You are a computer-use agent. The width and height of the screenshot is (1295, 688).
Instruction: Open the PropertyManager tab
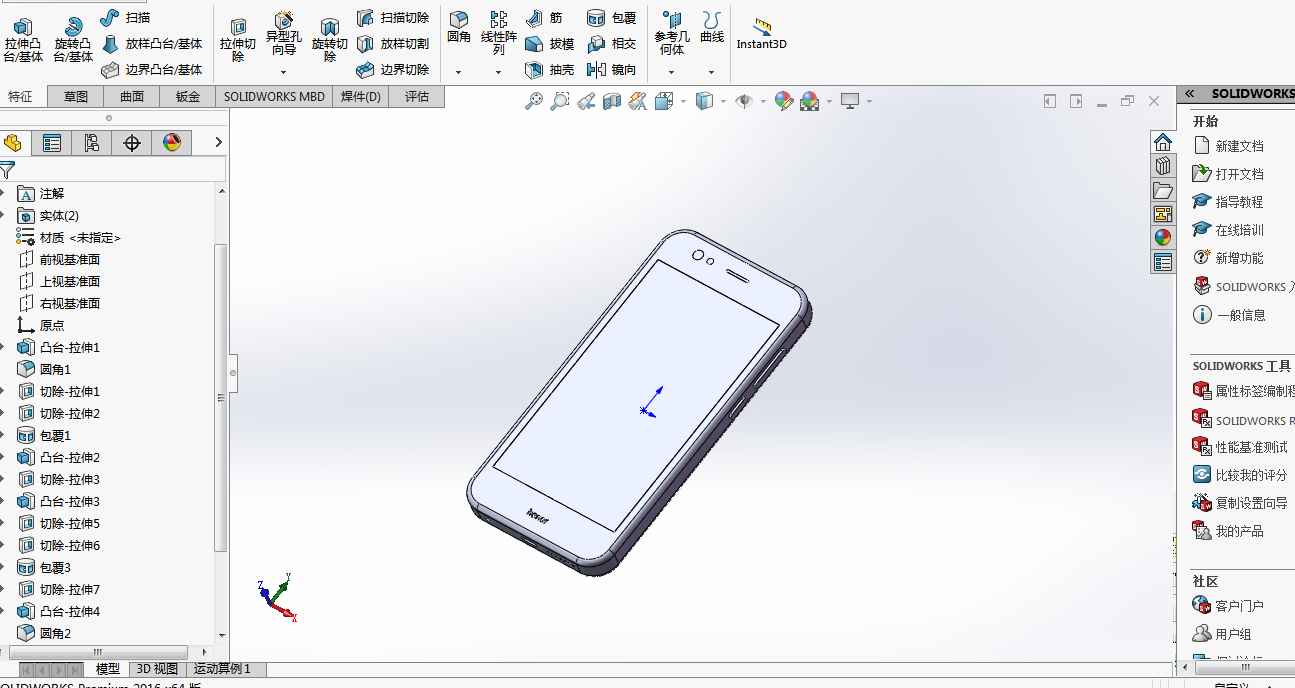(x=52, y=143)
